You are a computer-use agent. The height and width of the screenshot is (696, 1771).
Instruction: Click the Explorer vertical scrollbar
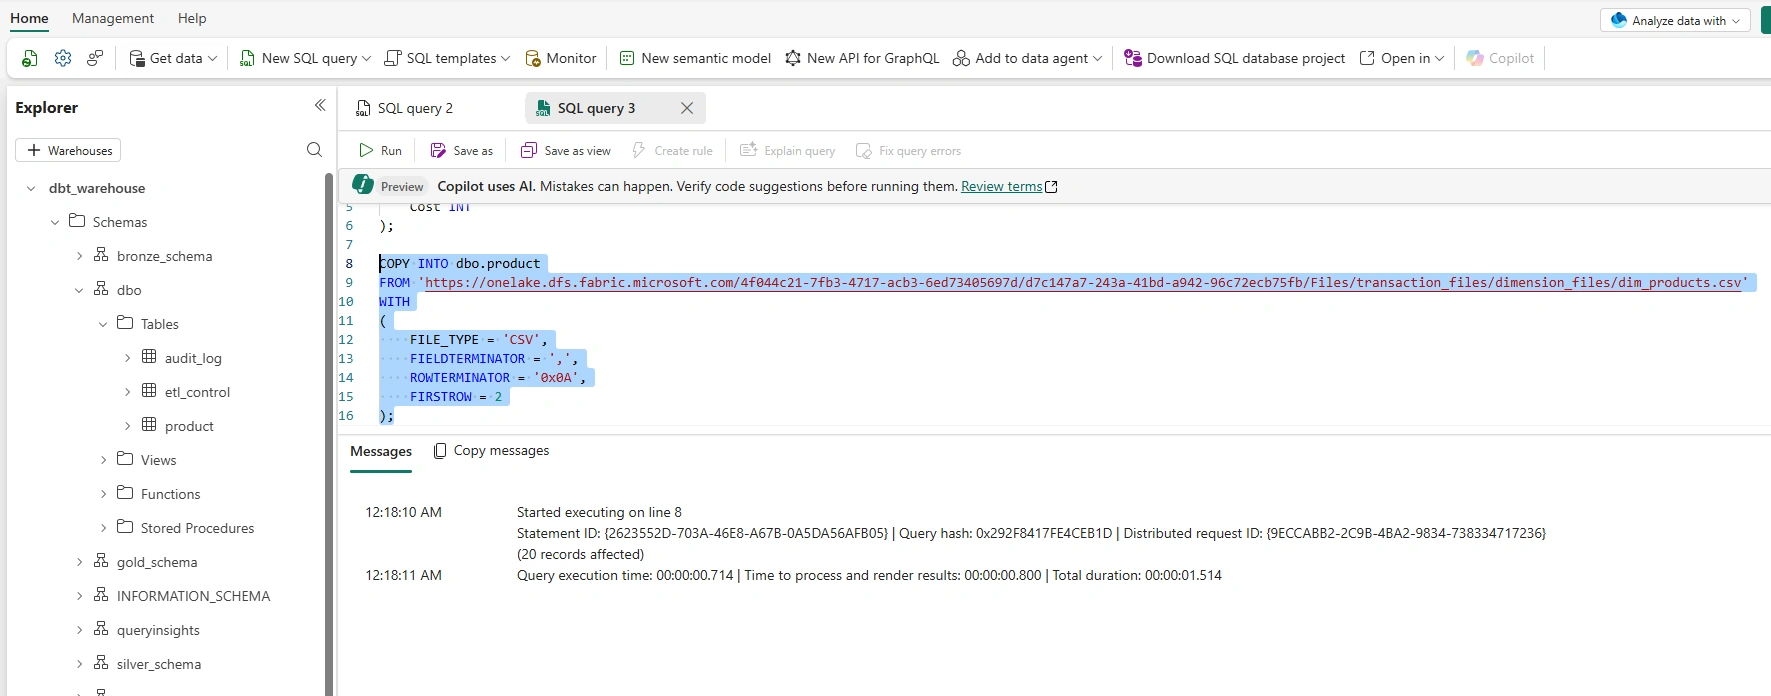[329, 433]
